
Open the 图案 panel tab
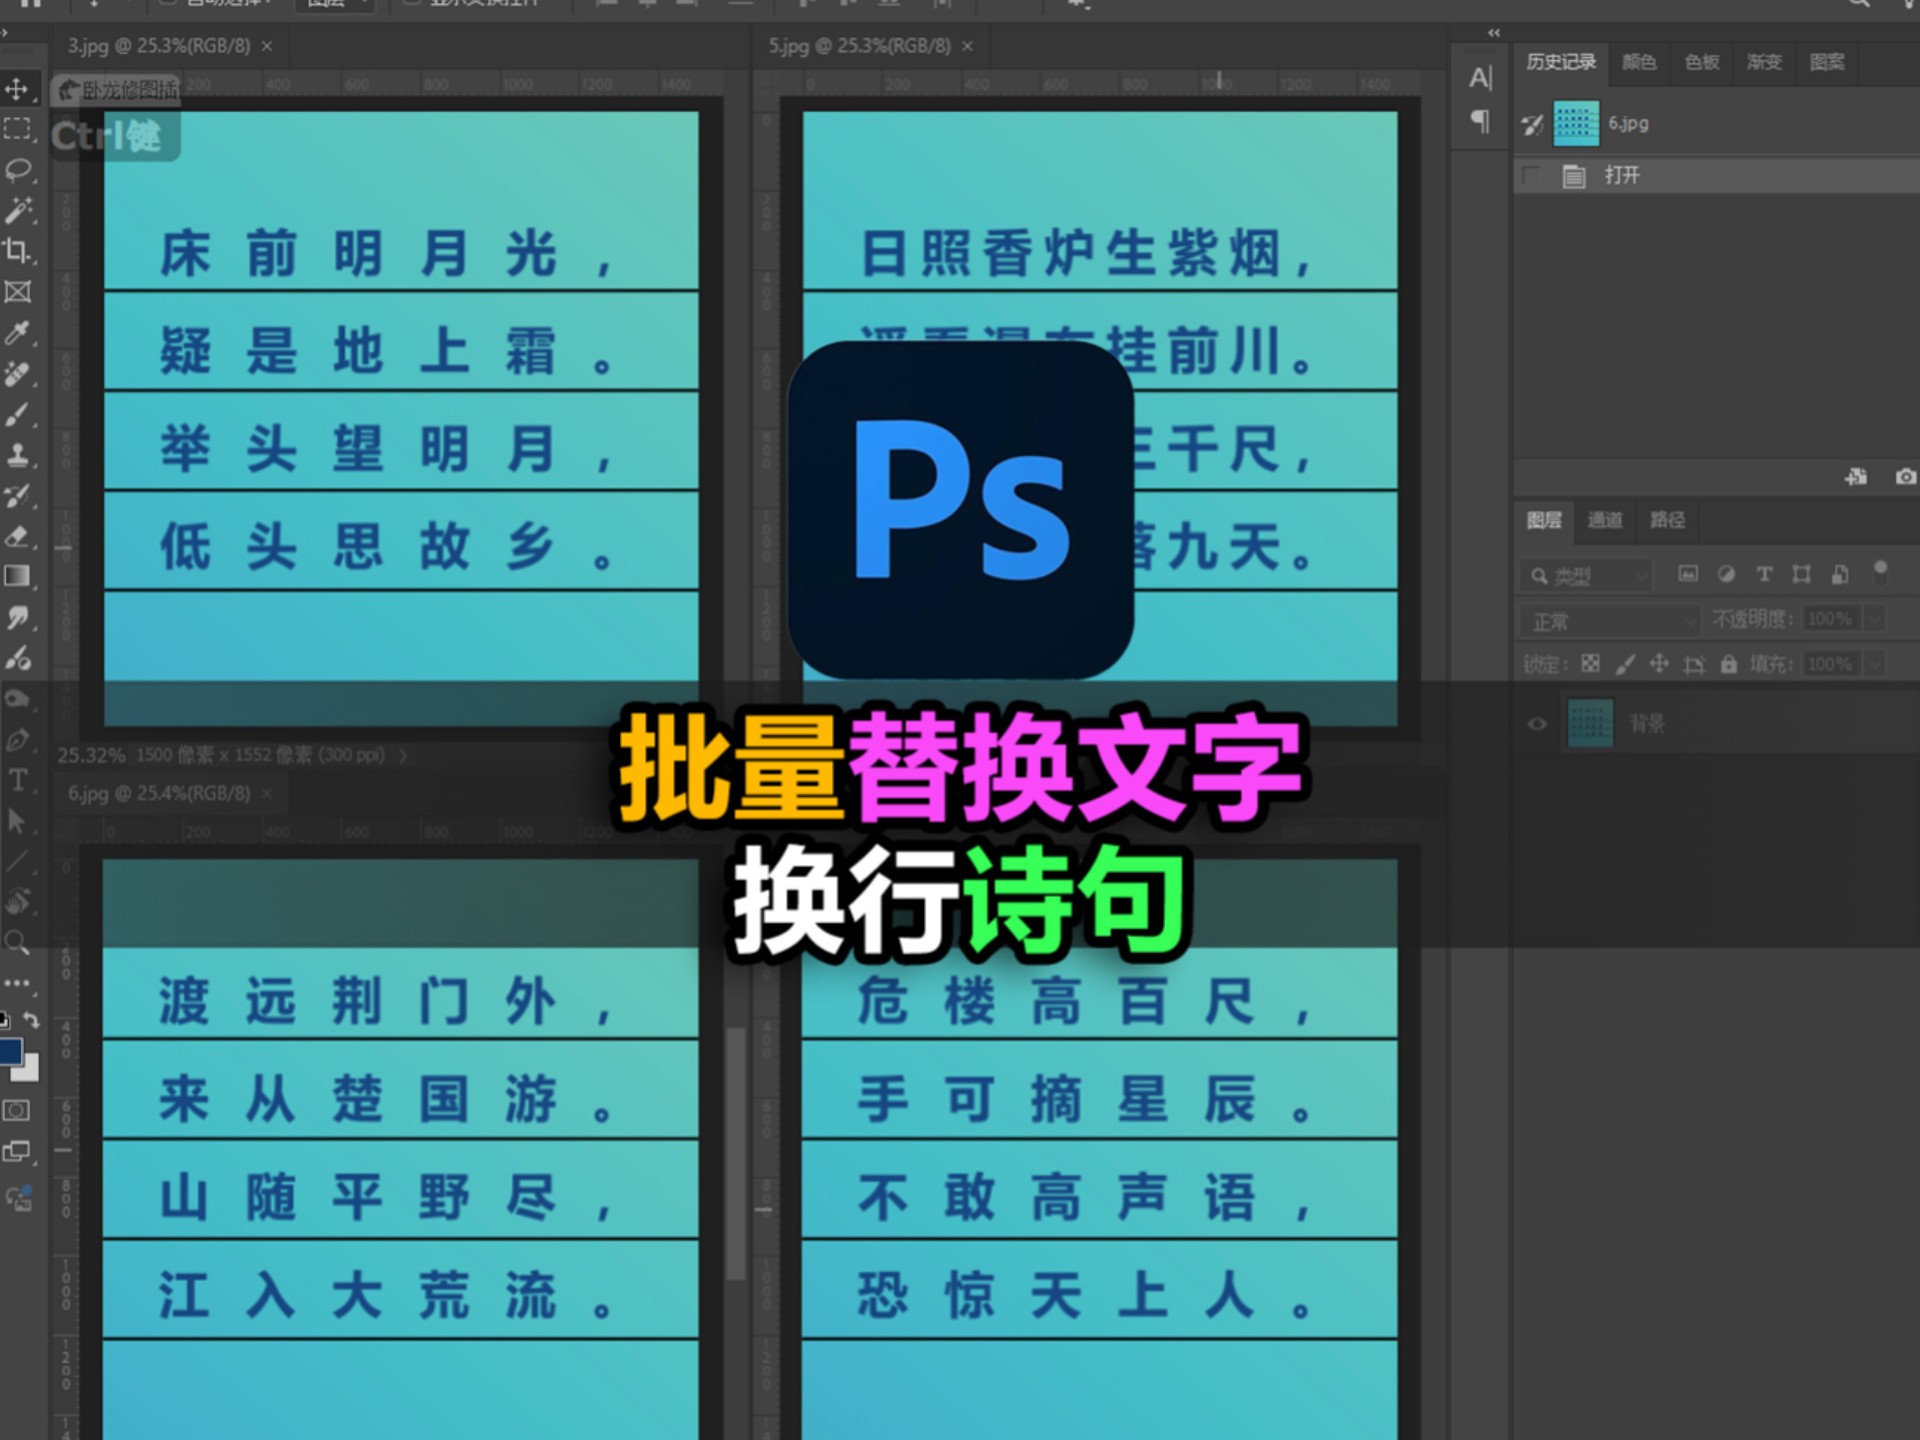point(1827,62)
